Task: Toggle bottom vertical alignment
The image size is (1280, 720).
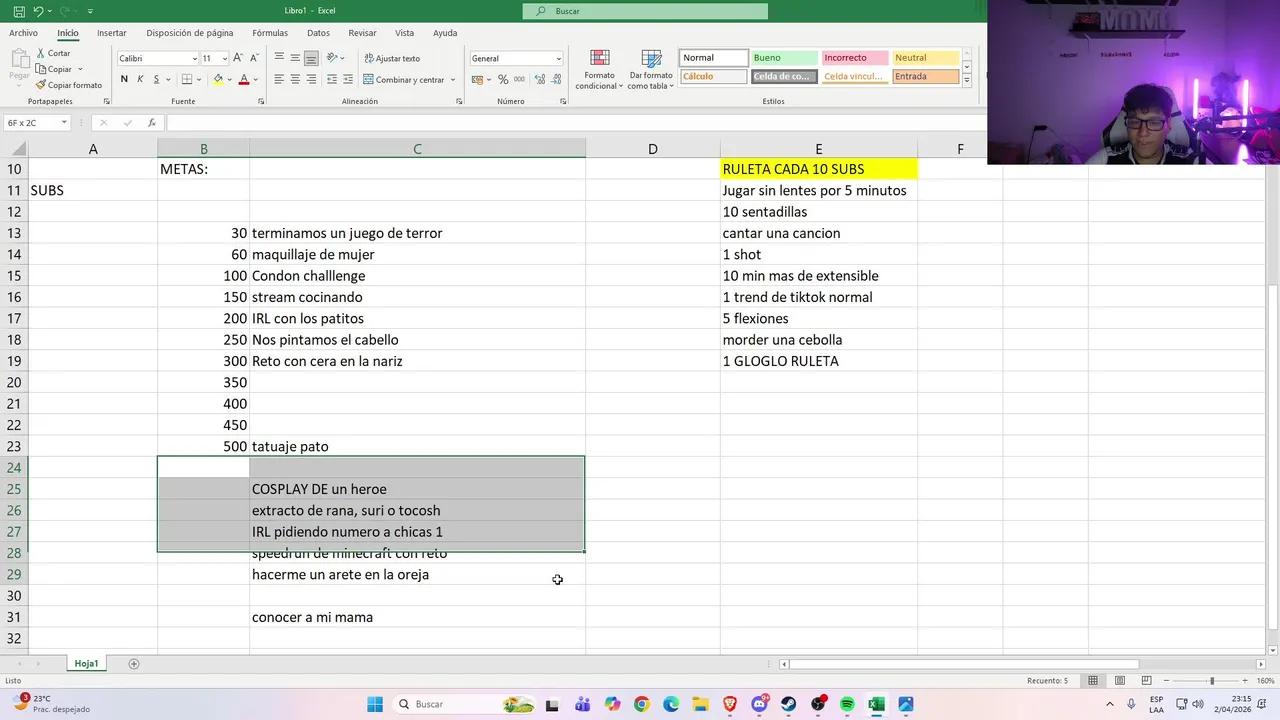Action: point(311,58)
